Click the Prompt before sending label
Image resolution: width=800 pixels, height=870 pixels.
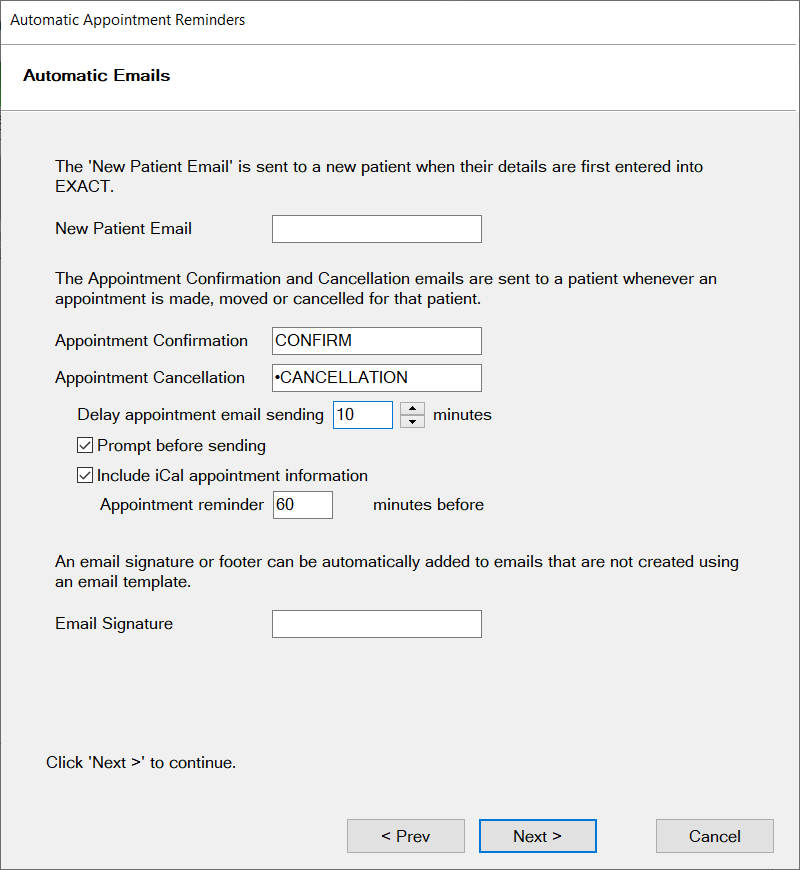tap(181, 446)
